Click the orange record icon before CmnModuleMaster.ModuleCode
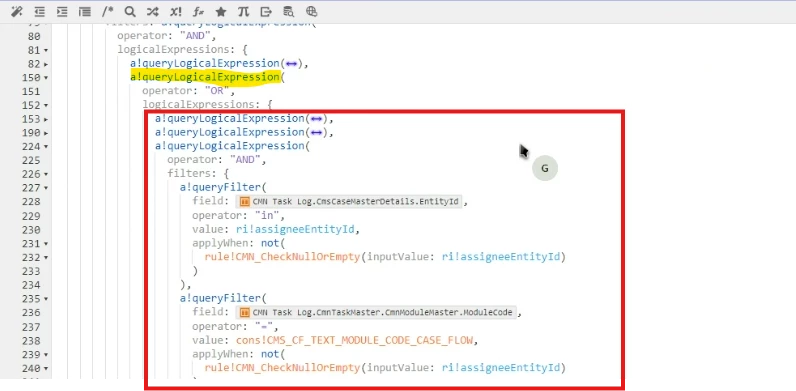Viewport: 796px width, 391px height. coord(244,312)
